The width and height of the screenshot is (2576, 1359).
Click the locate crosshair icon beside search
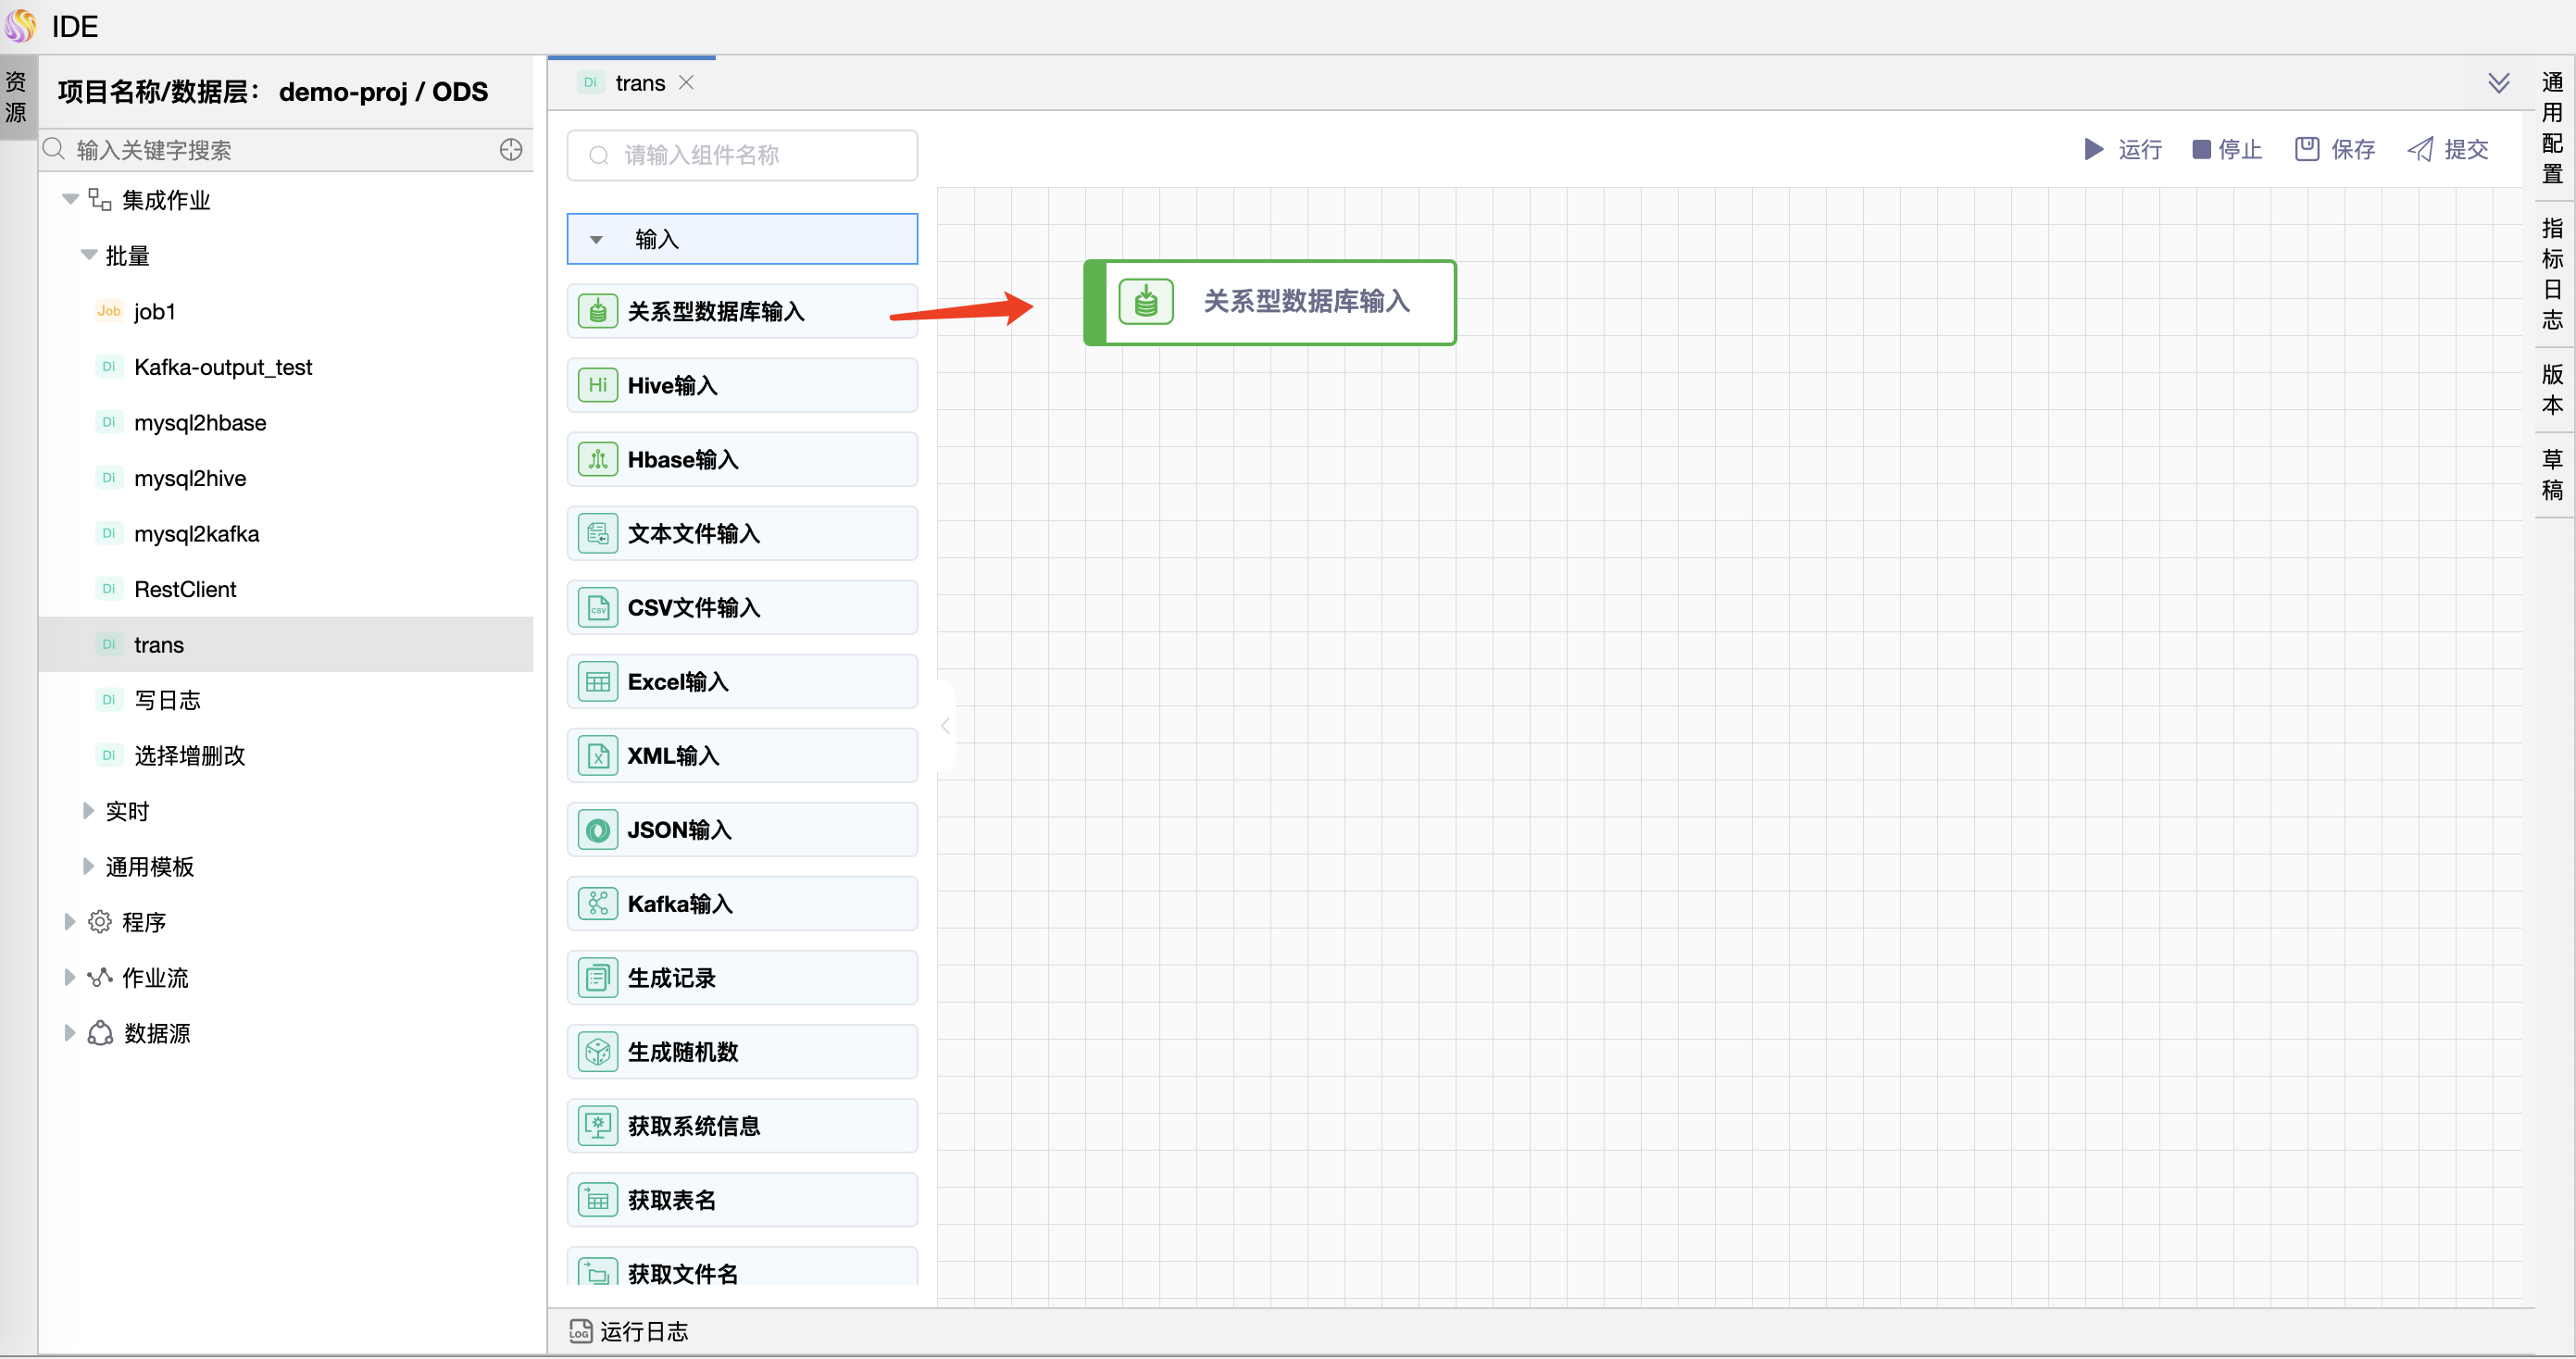point(511,150)
